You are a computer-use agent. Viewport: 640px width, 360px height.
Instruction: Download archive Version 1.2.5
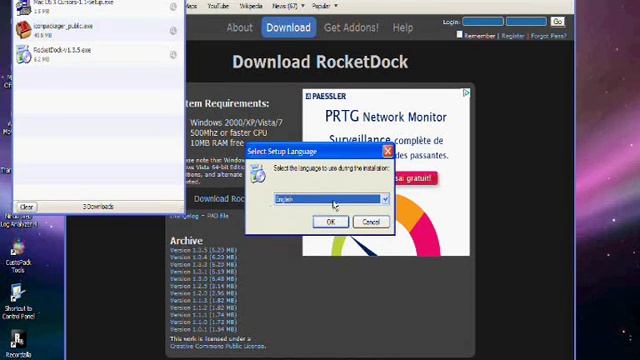pyautogui.click(x=203, y=286)
